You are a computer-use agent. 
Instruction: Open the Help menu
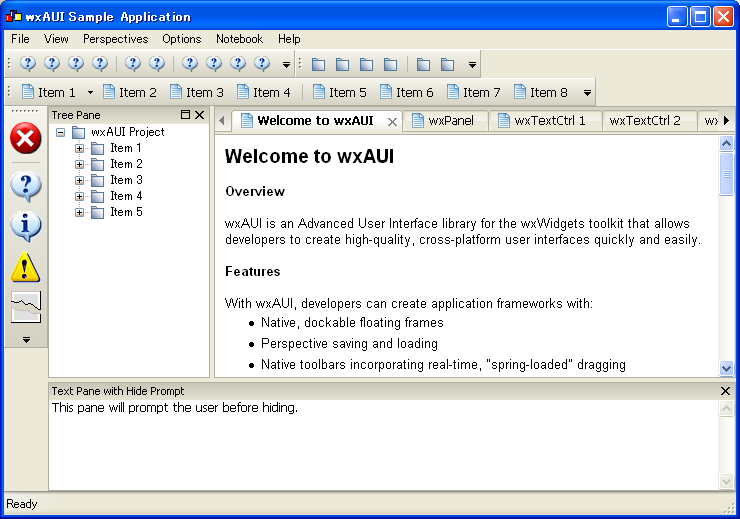point(289,39)
